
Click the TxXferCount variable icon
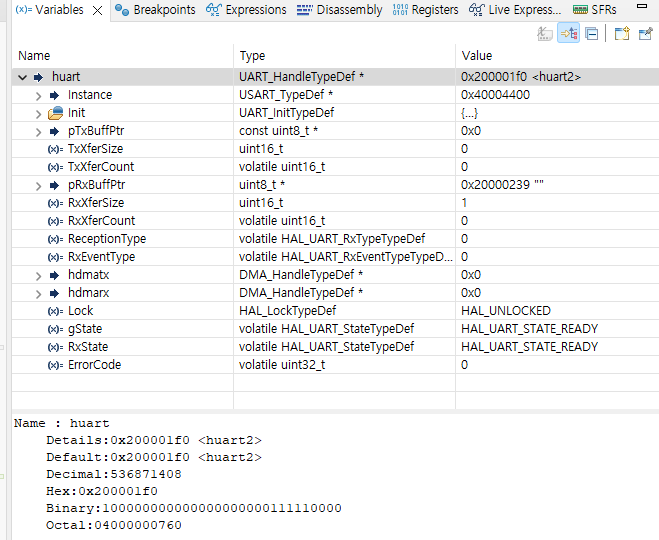[55, 167]
